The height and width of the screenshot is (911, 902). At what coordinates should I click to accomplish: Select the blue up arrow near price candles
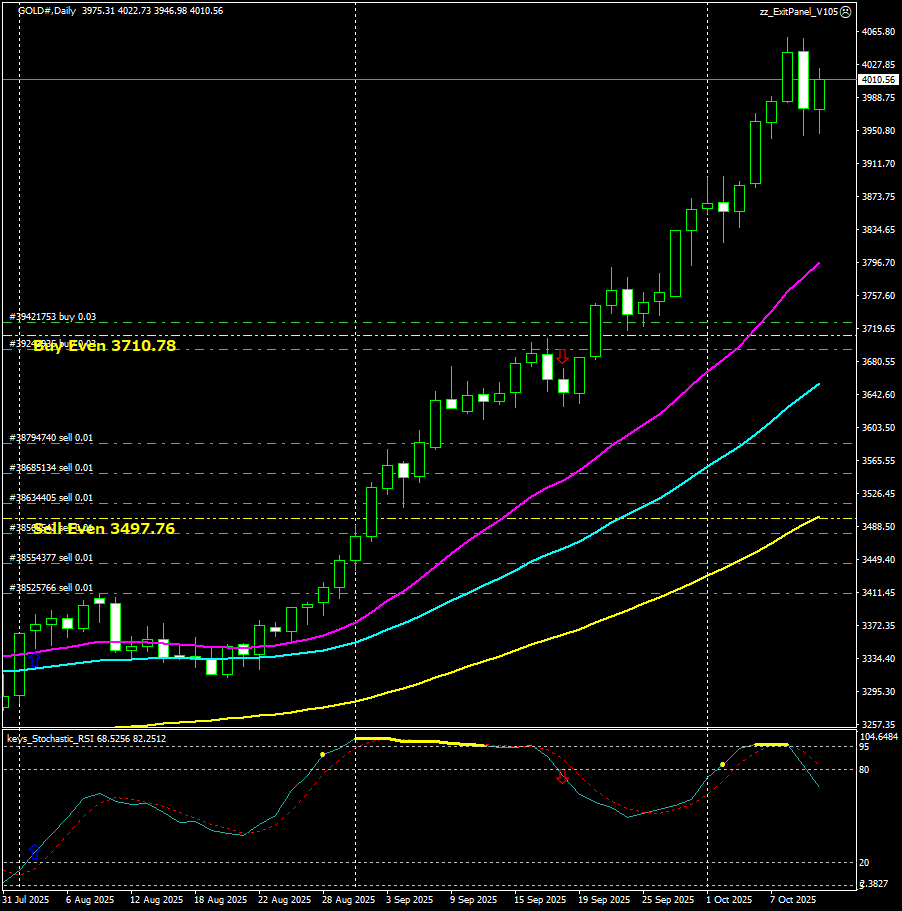coord(32,660)
